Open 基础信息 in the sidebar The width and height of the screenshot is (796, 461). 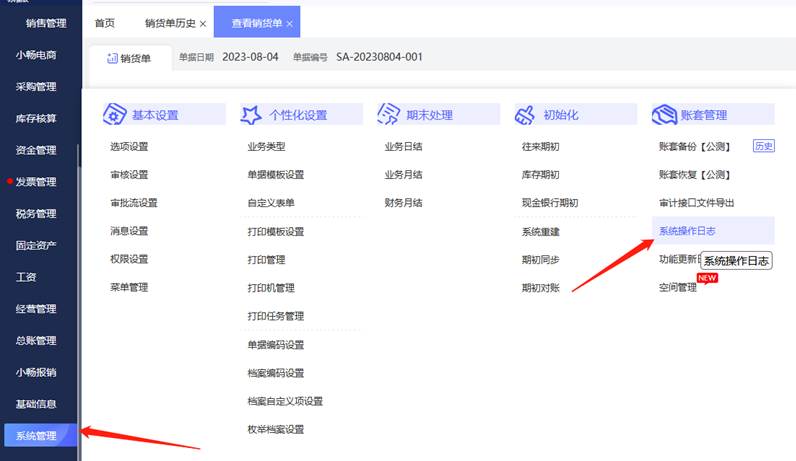[x=36, y=404]
